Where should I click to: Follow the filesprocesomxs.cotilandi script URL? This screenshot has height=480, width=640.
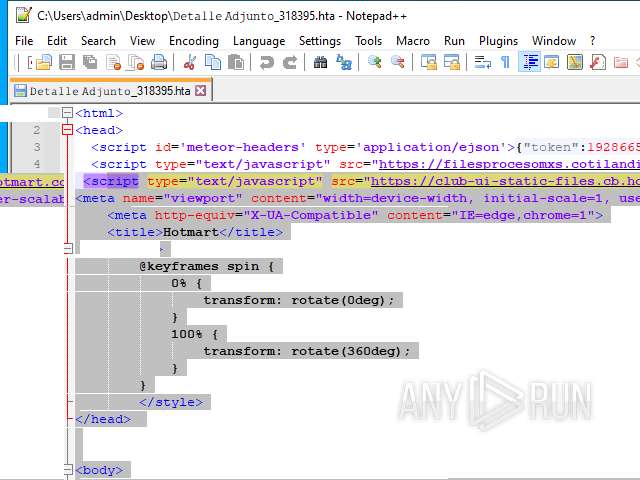click(x=509, y=164)
